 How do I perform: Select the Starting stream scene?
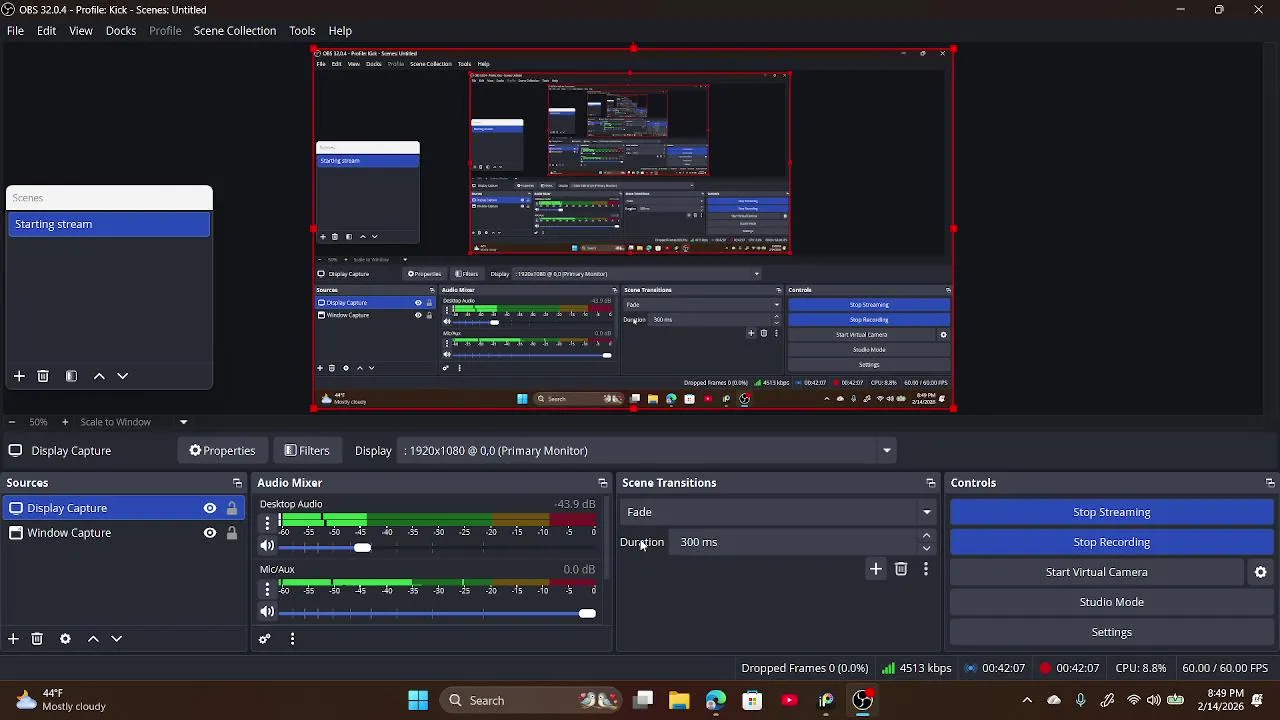[109, 224]
